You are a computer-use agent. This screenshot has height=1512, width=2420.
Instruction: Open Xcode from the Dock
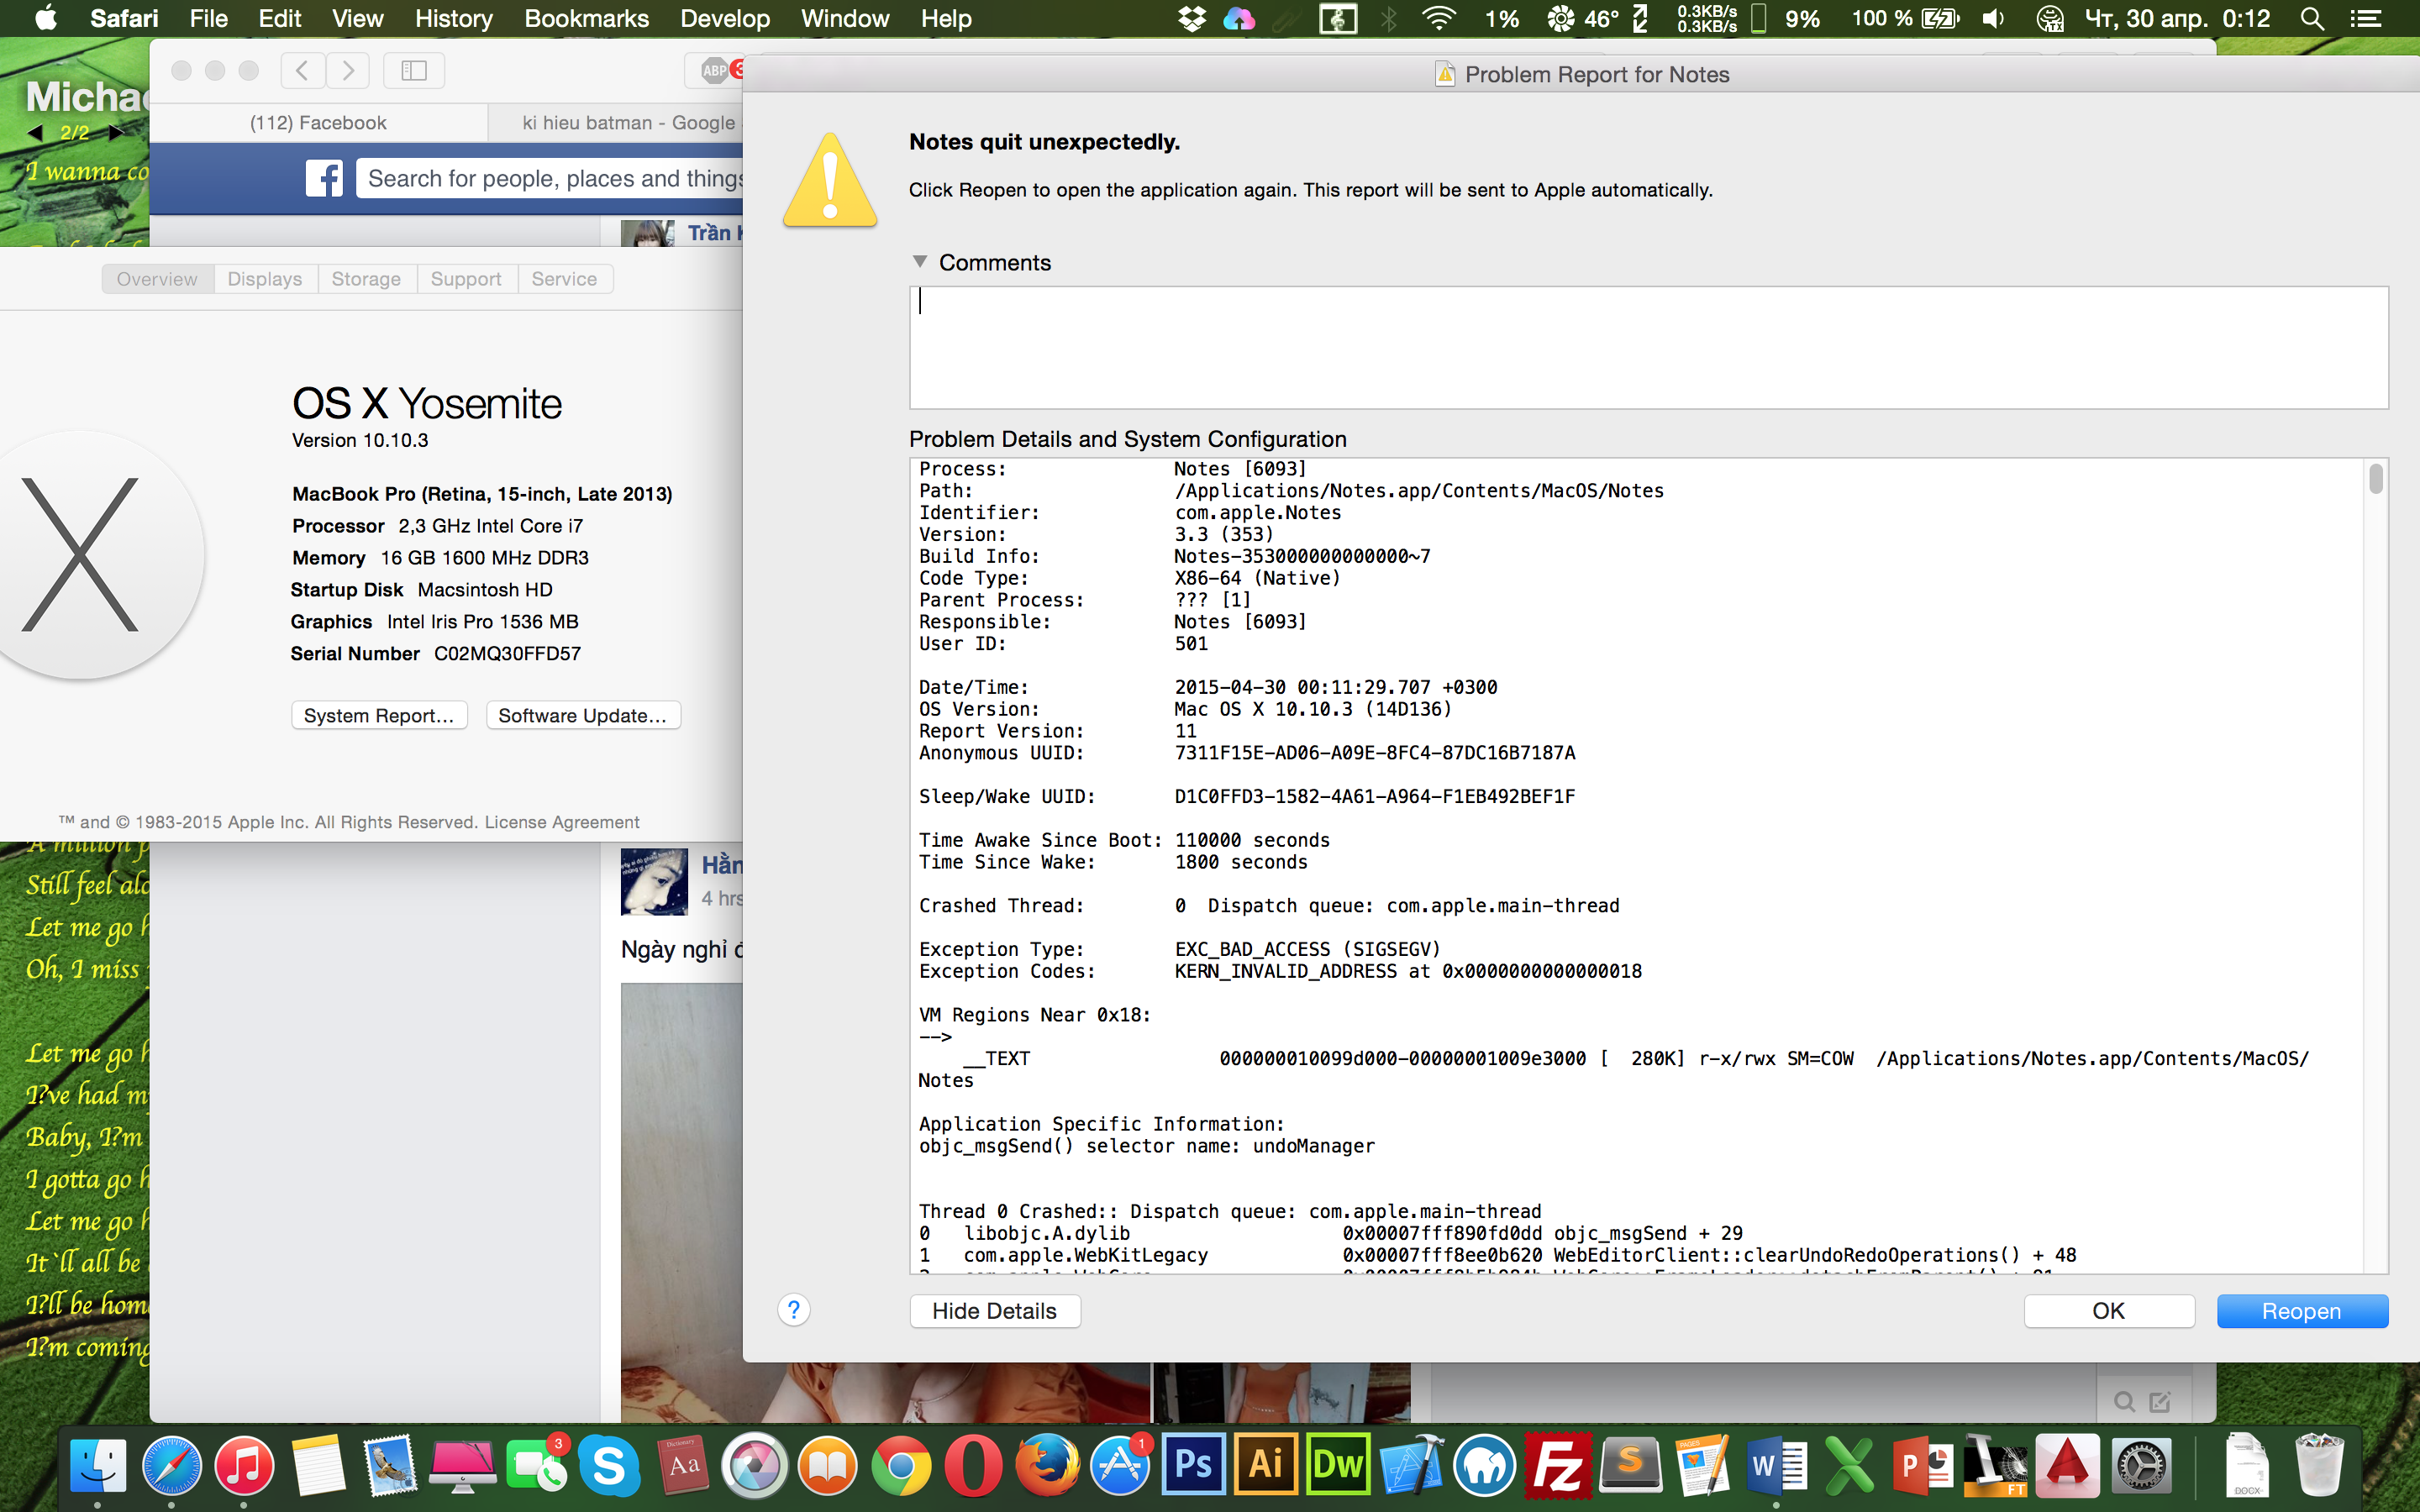coord(1412,1466)
